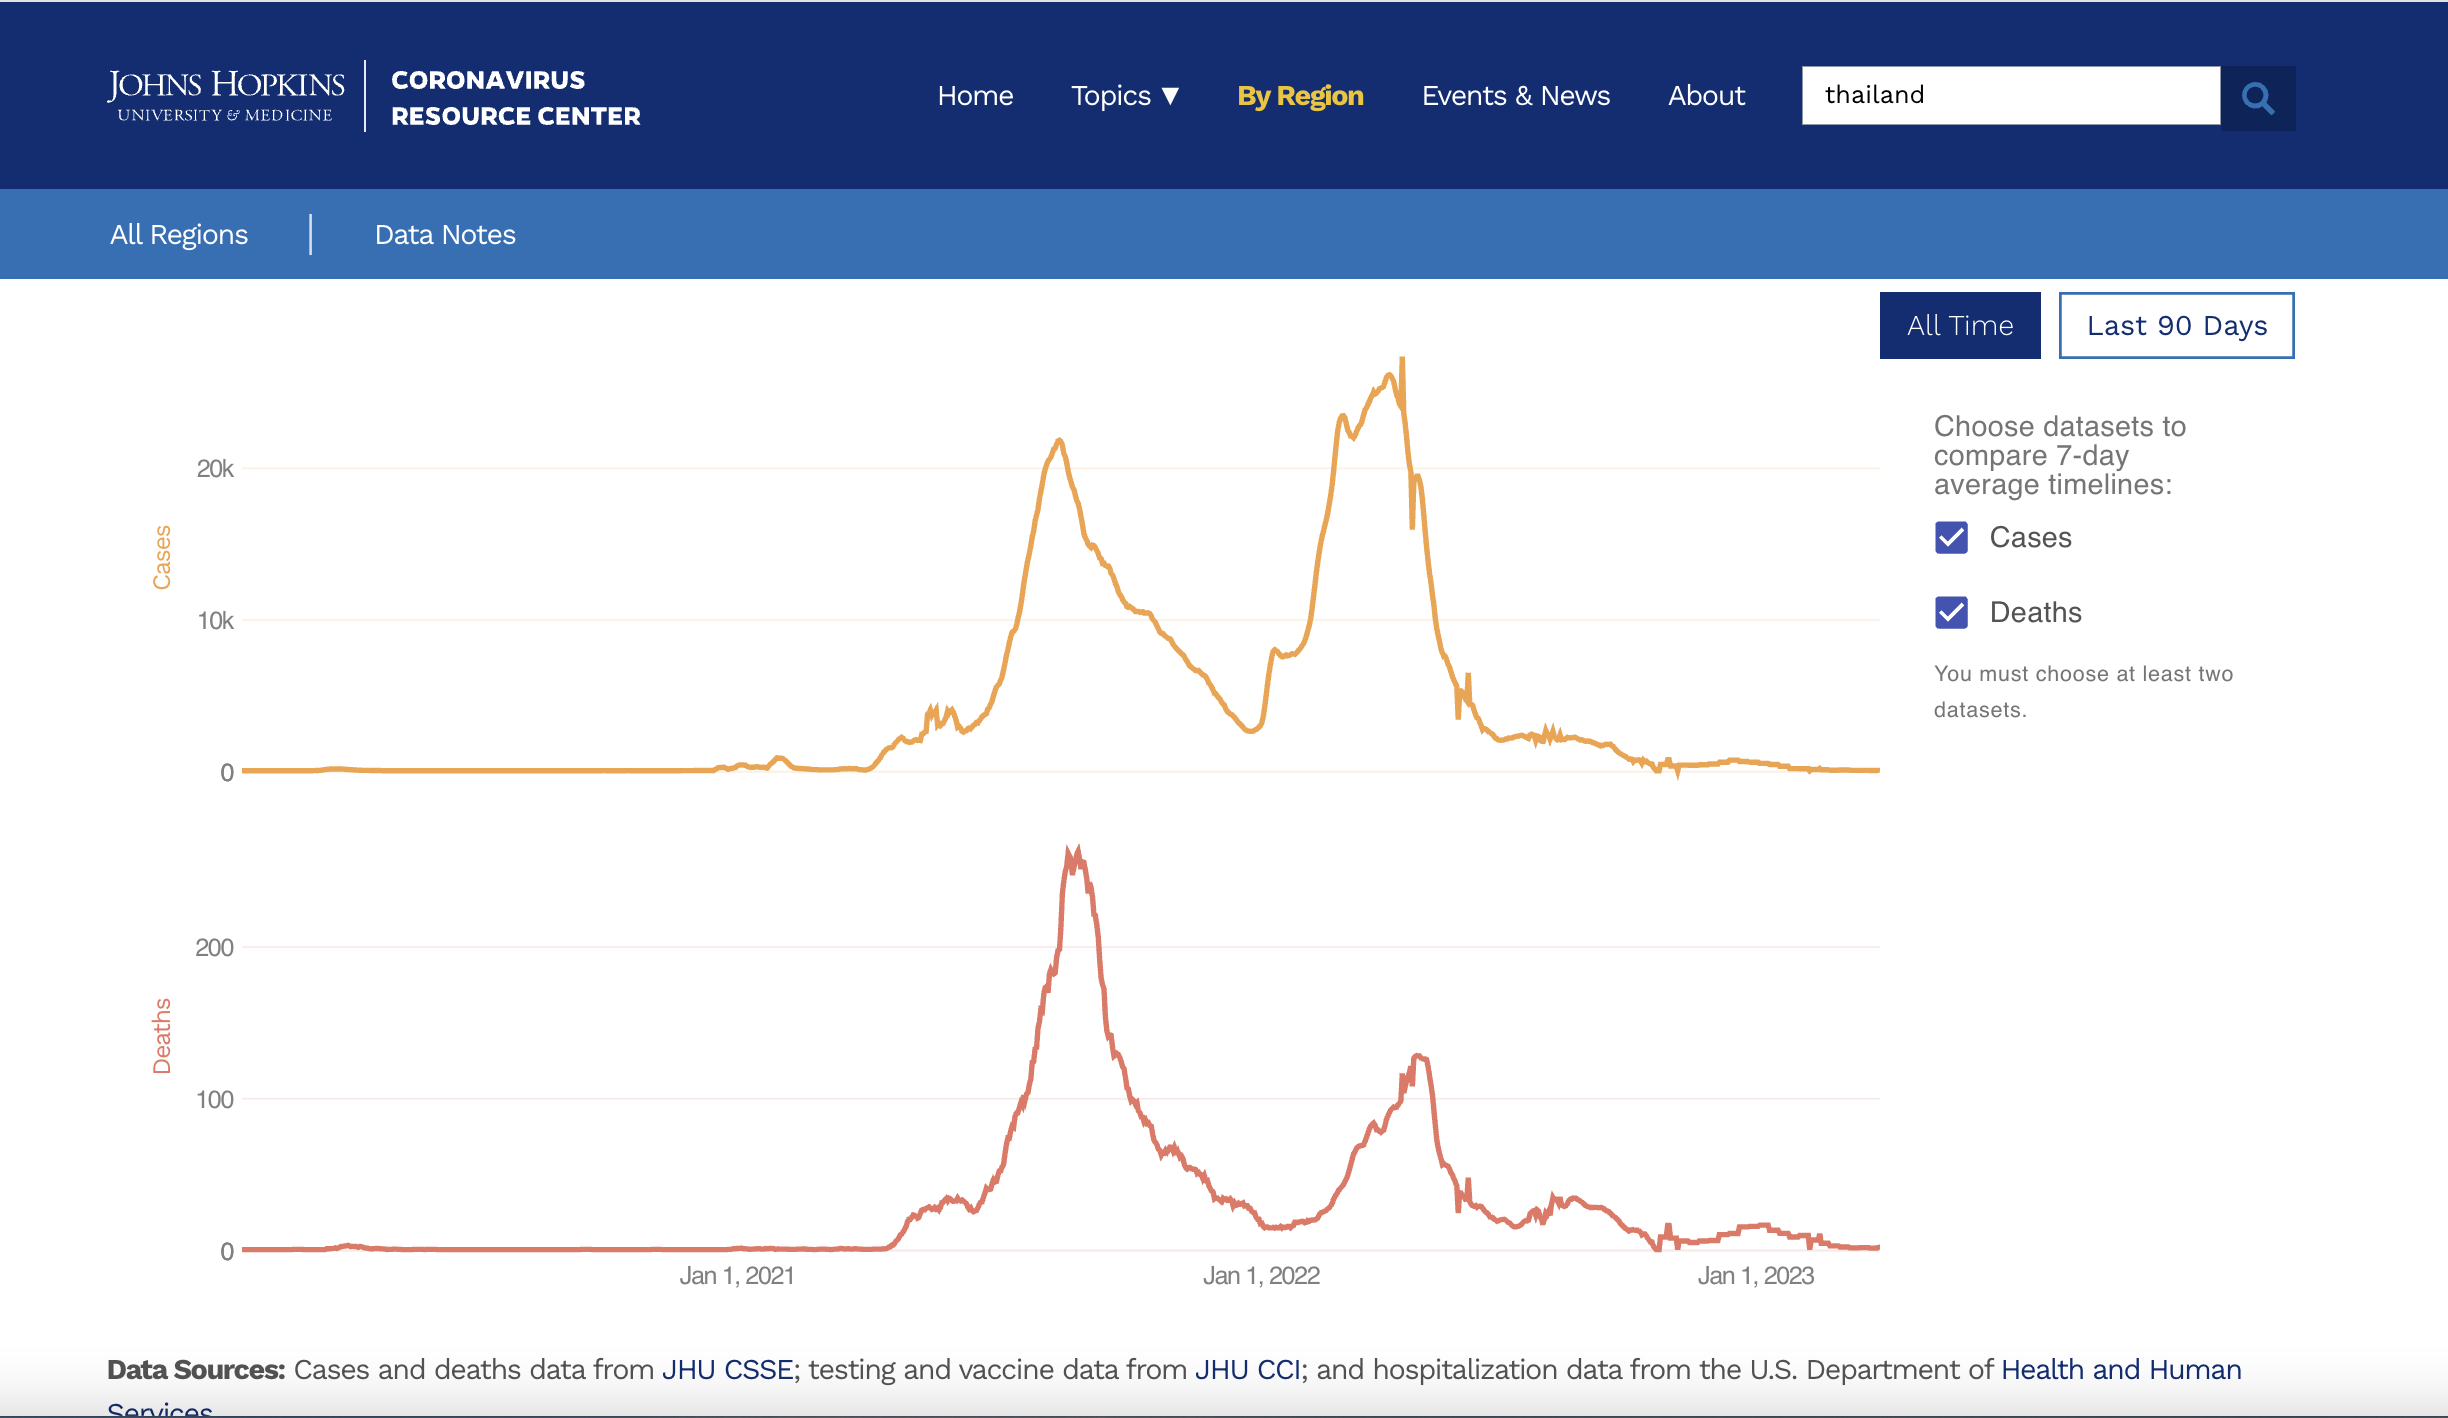Open the Data Notes link
The width and height of the screenshot is (2448, 1418).
tap(445, 234)
